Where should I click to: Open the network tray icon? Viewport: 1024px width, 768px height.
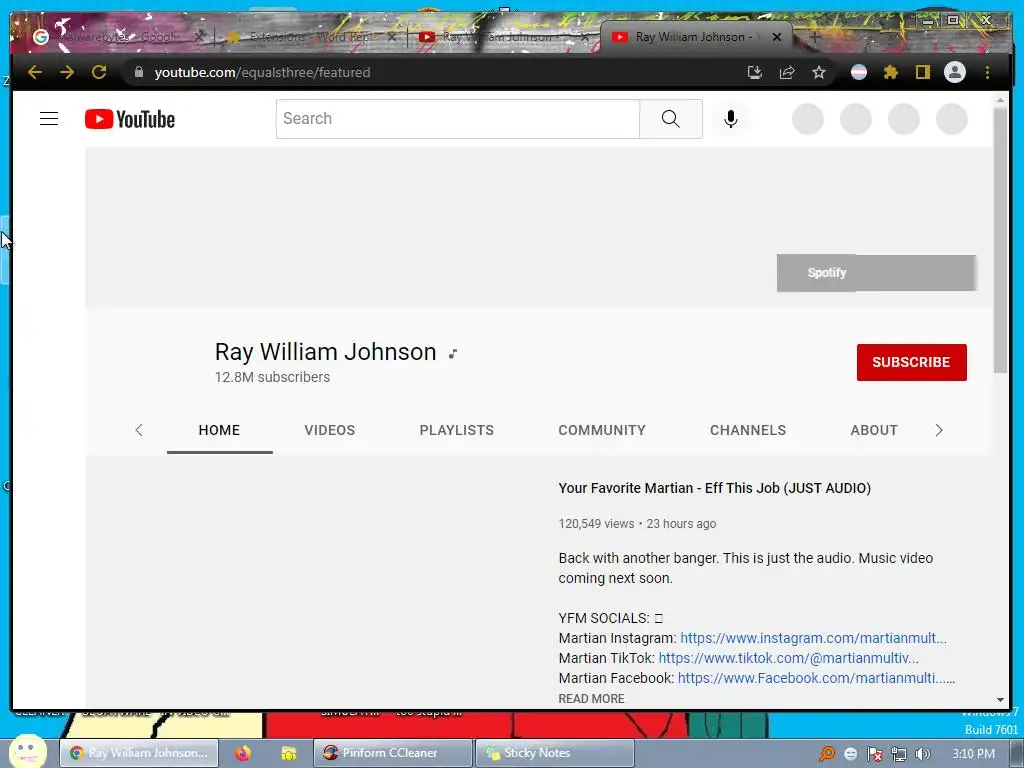pyautogui.click(x=899, y=754)
